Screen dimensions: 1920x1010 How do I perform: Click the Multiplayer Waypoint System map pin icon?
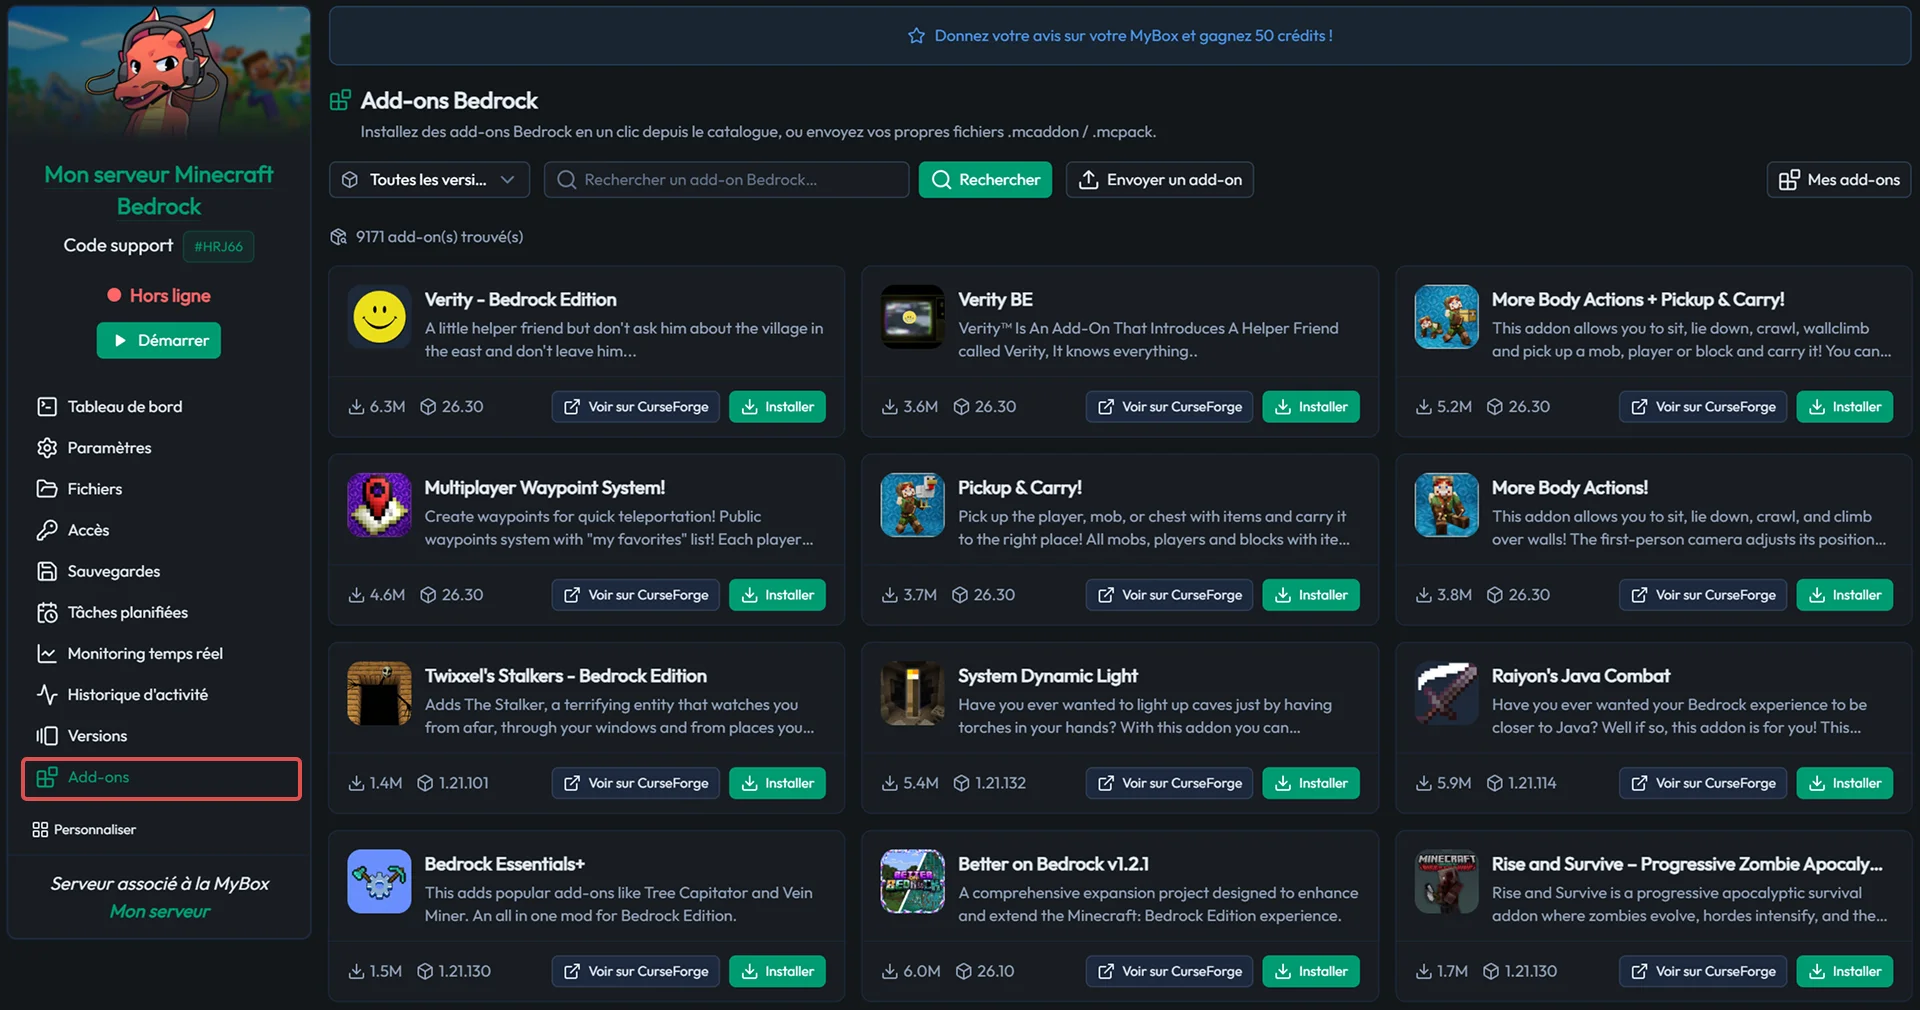coord(379,505)
